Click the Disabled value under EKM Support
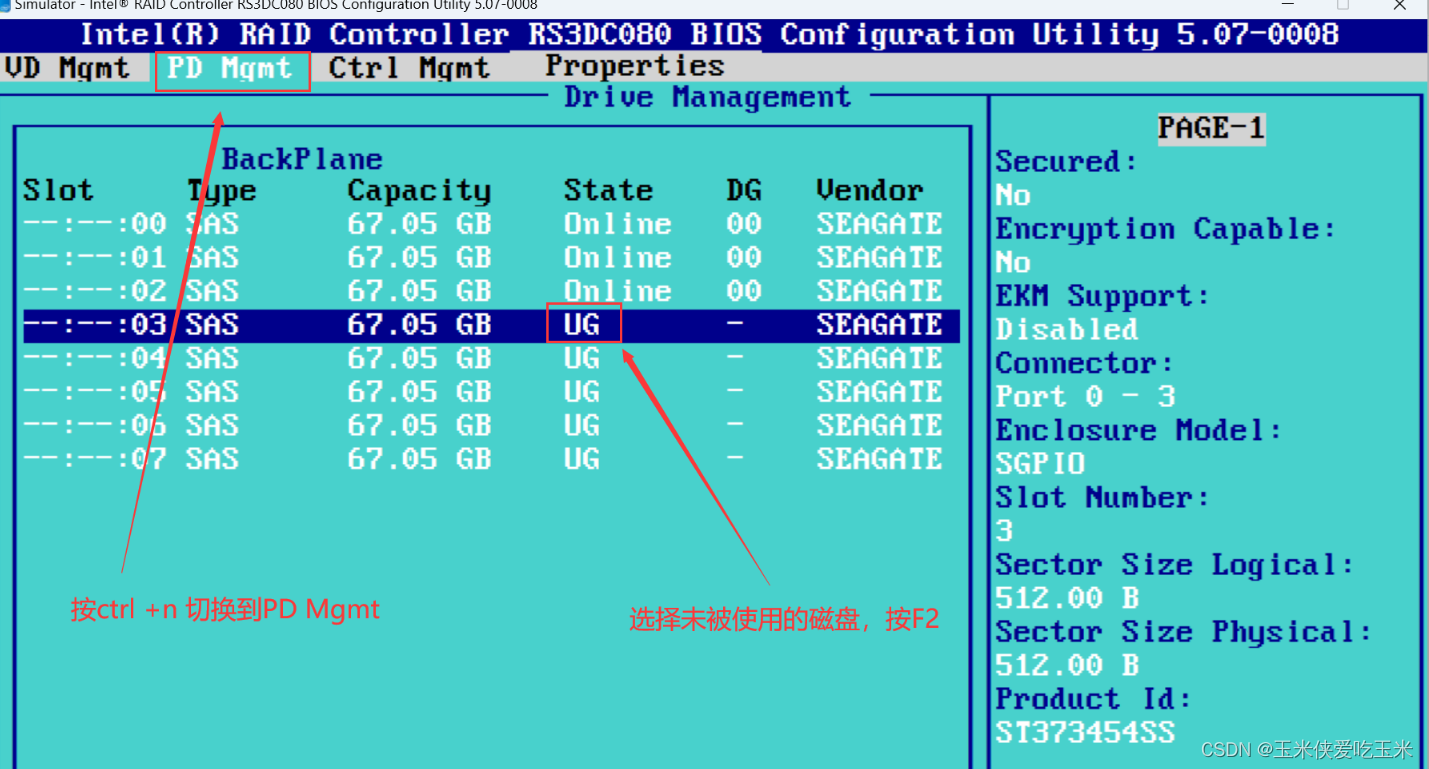Screen dimensions: 1429x769 (1066, 330)
